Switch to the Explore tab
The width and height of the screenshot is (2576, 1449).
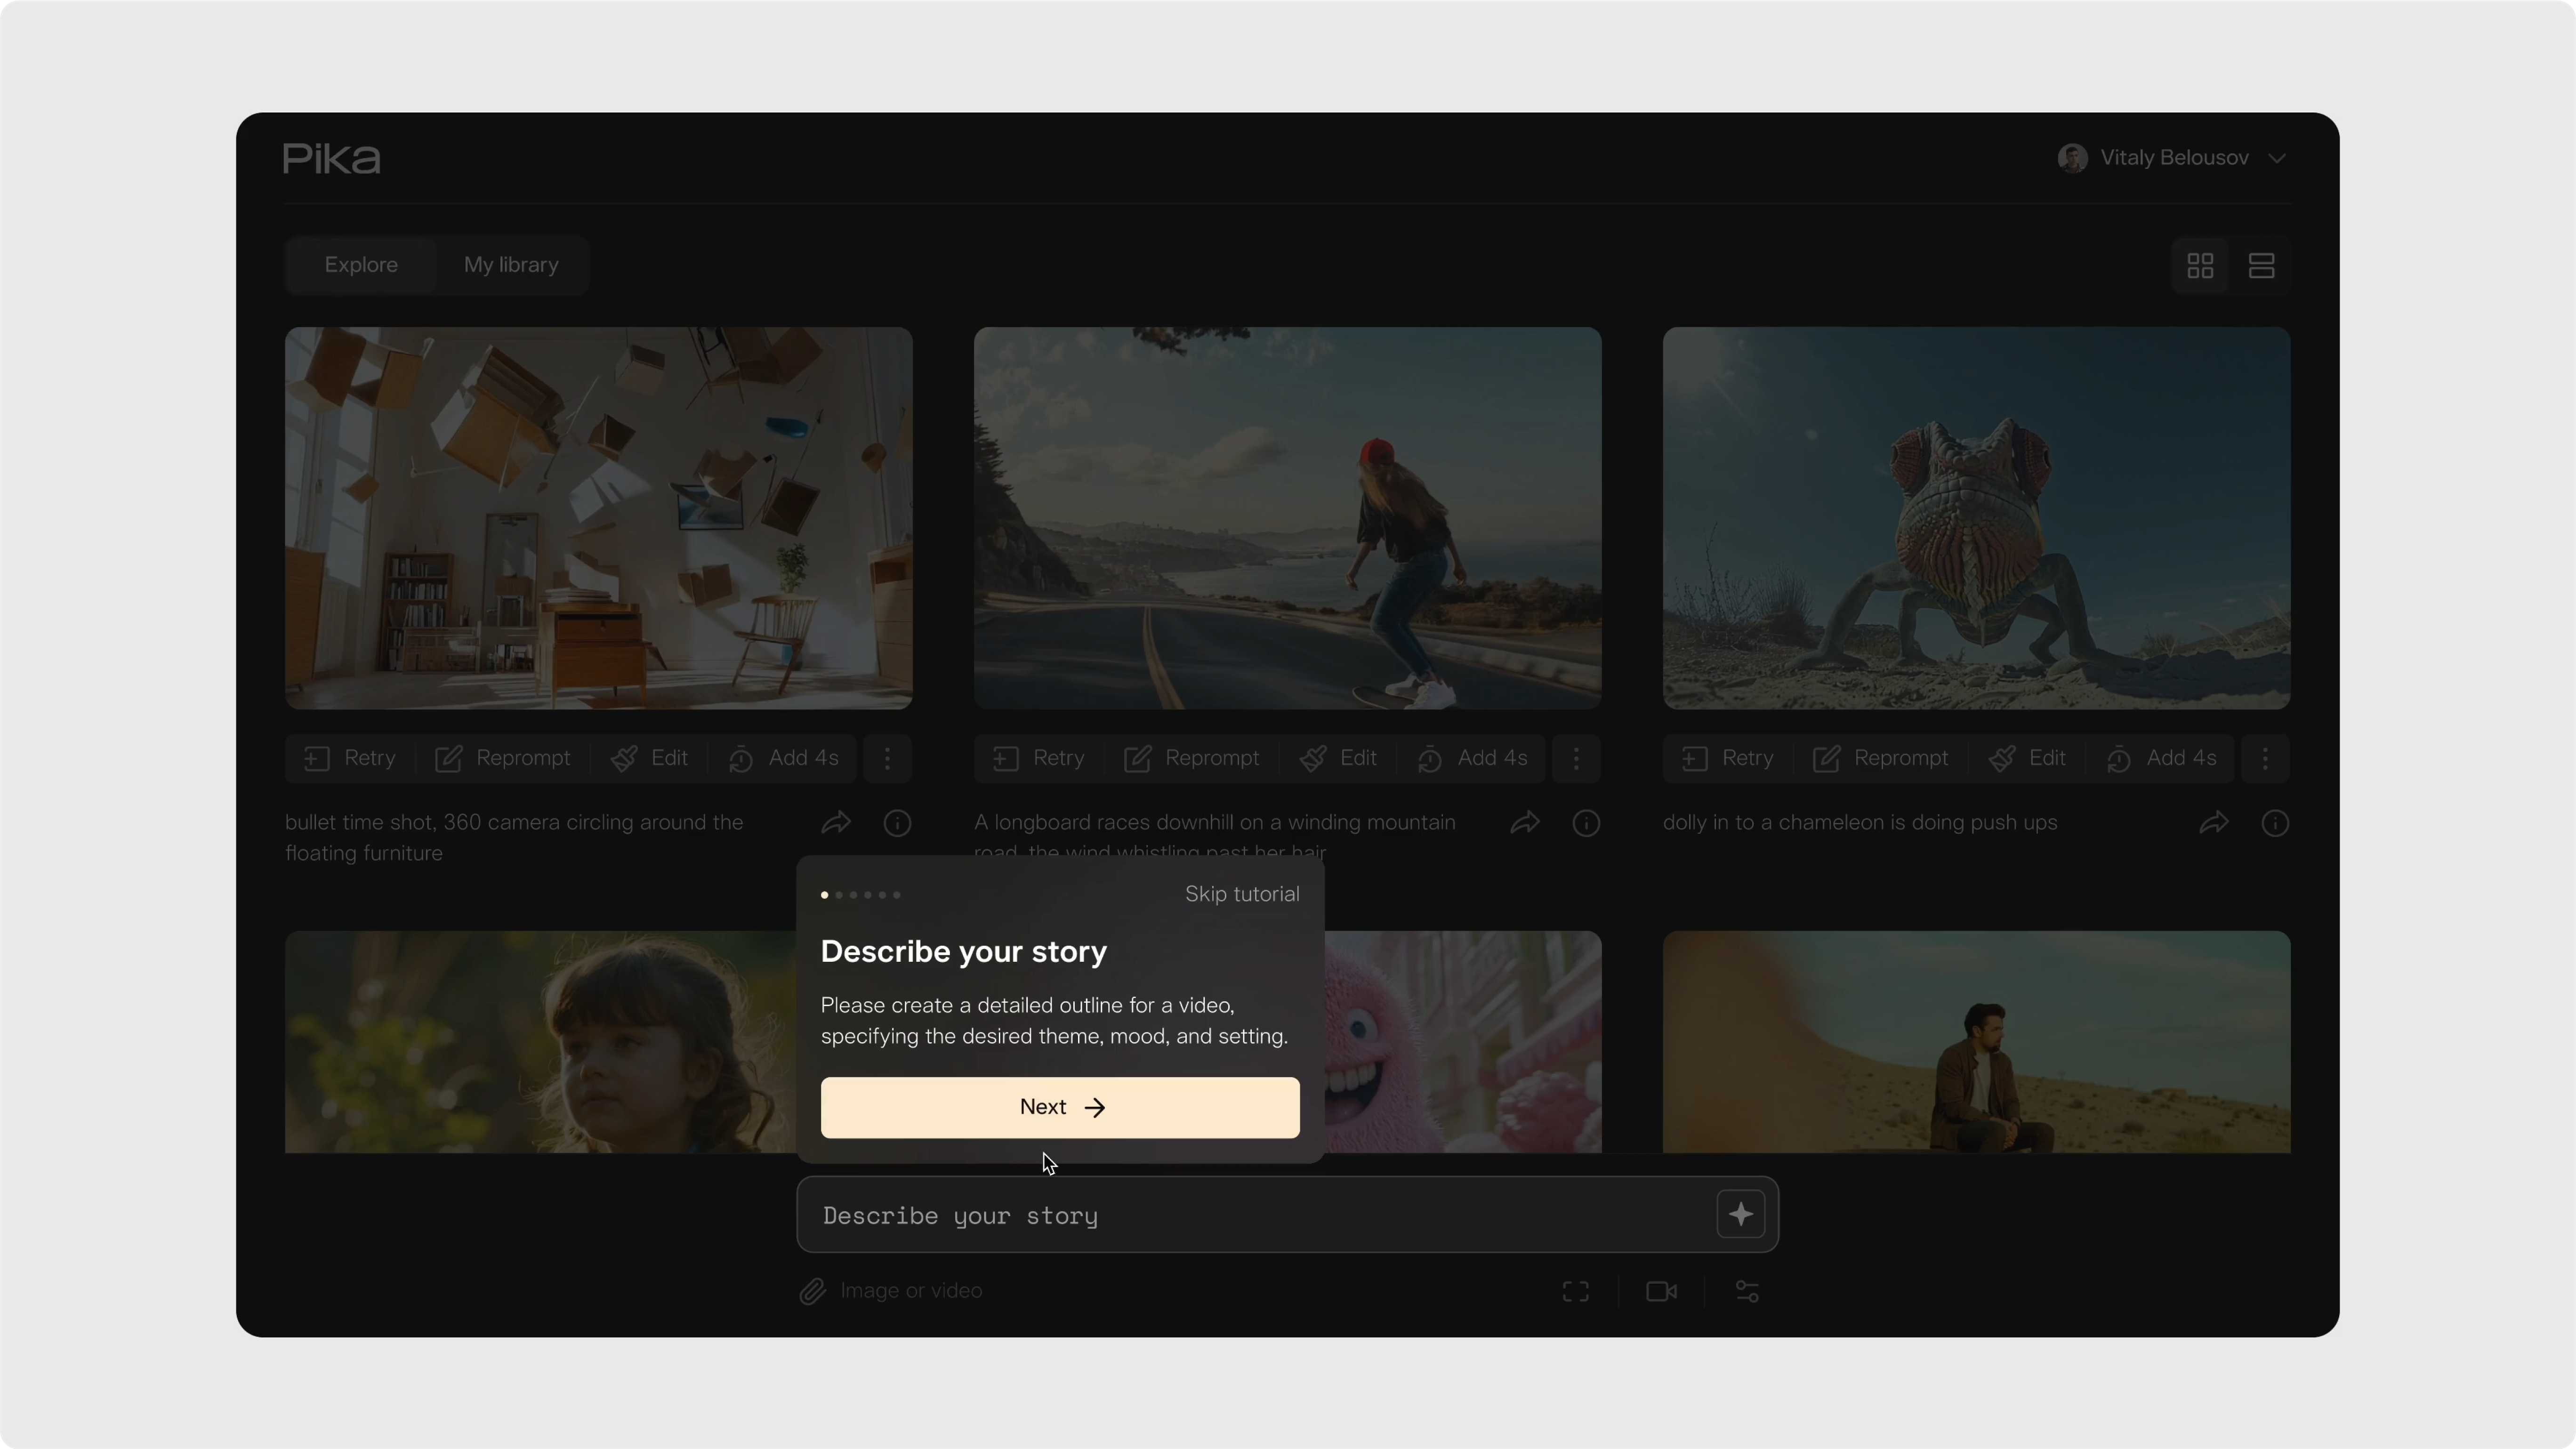[x=361, y=265]
